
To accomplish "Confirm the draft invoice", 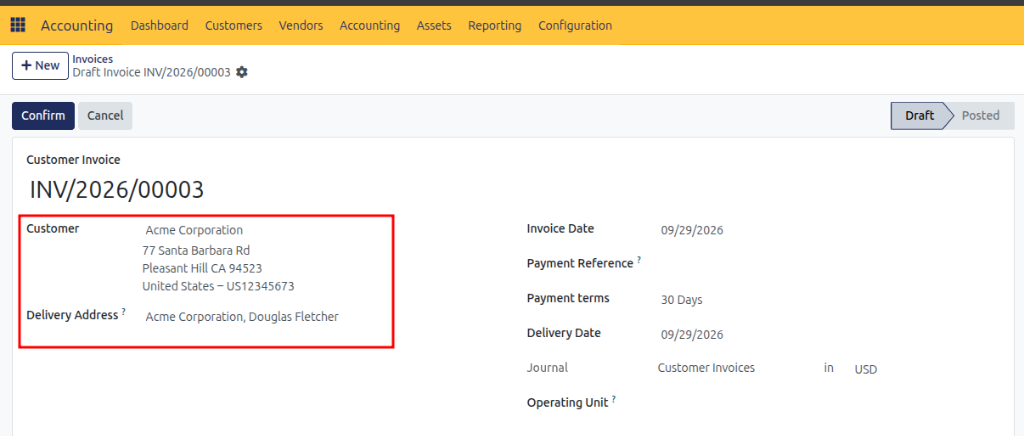I will [x=43, y=116].
